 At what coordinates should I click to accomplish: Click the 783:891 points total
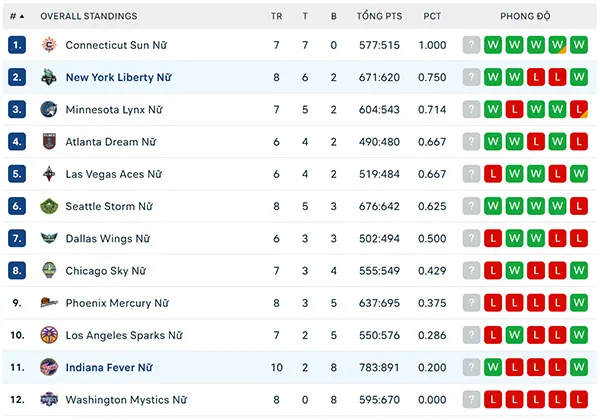tap(379, 367)
